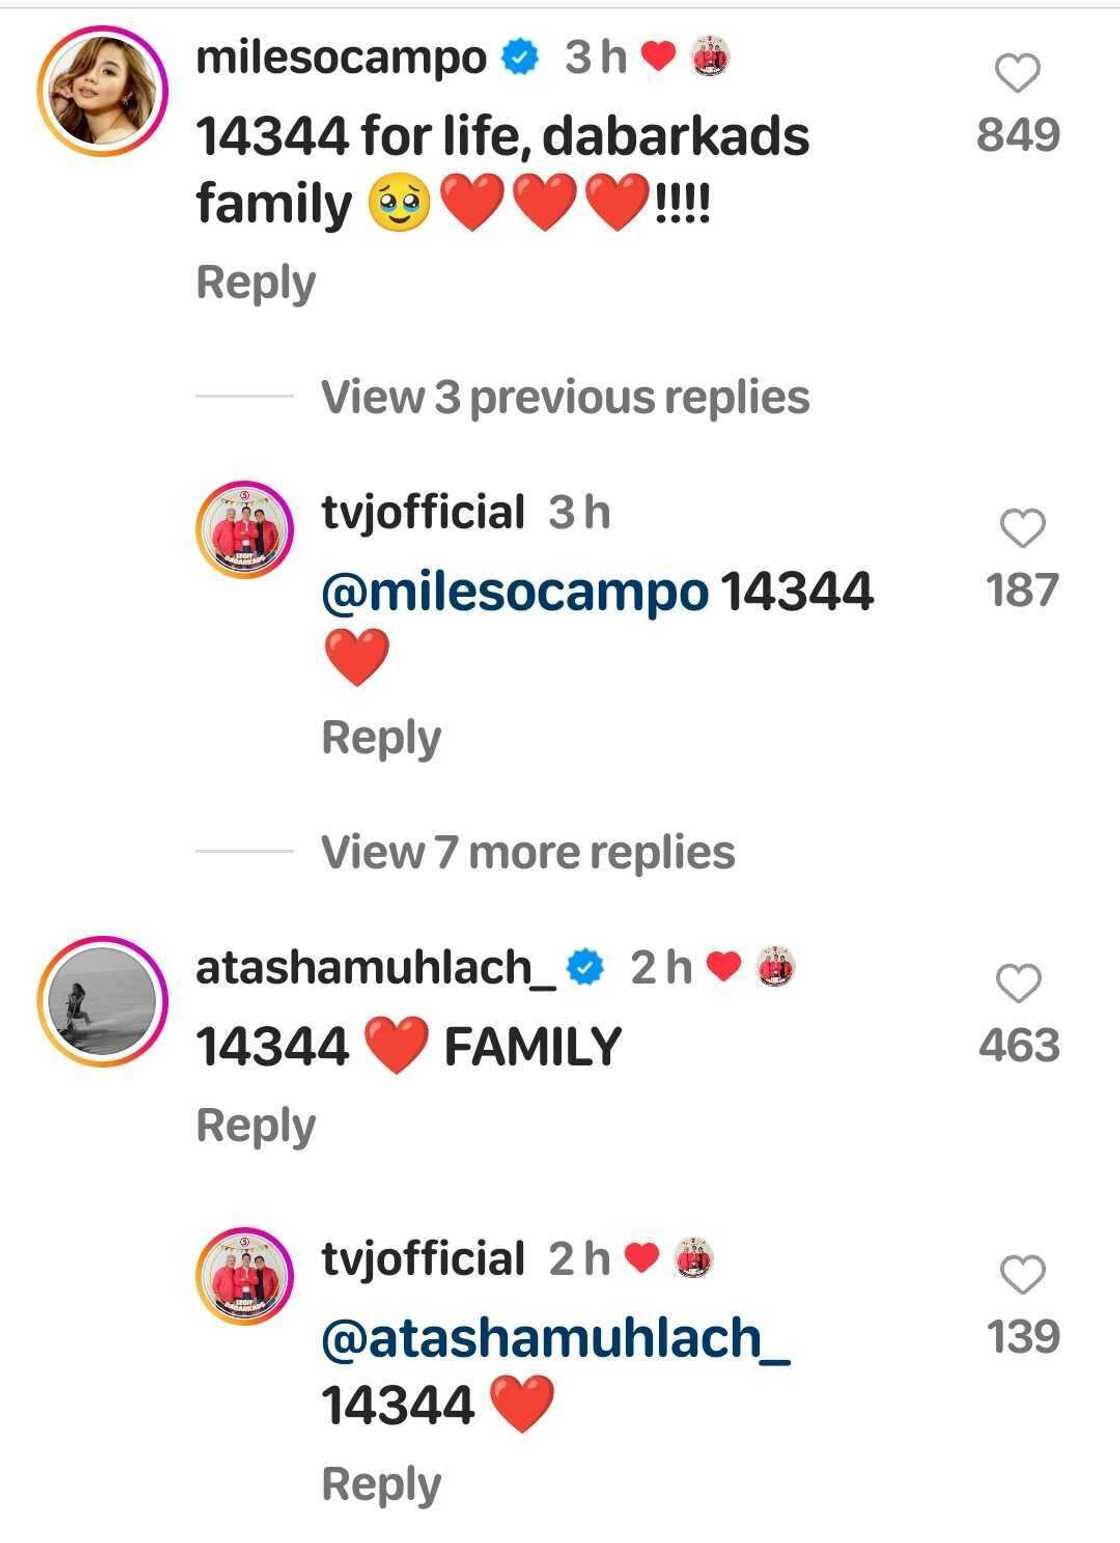Reply to tvjofficial's @milesocampo reply
This screenshot has height=1543, width=1120.
(x=381, y=739)
